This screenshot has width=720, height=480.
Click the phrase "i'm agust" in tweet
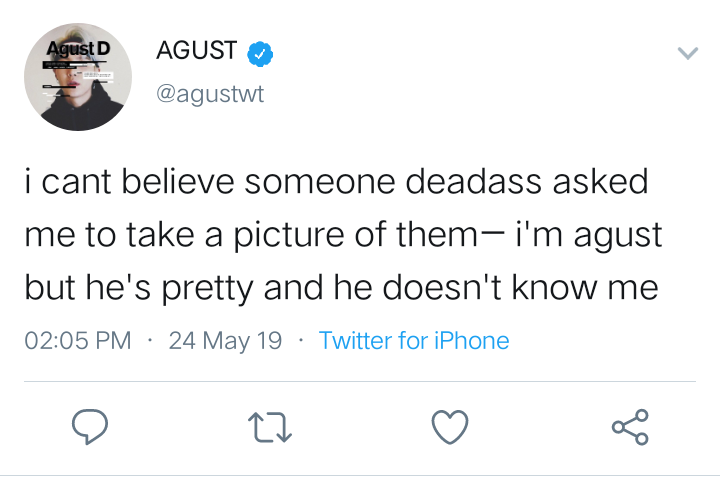[x=589, y=235]
